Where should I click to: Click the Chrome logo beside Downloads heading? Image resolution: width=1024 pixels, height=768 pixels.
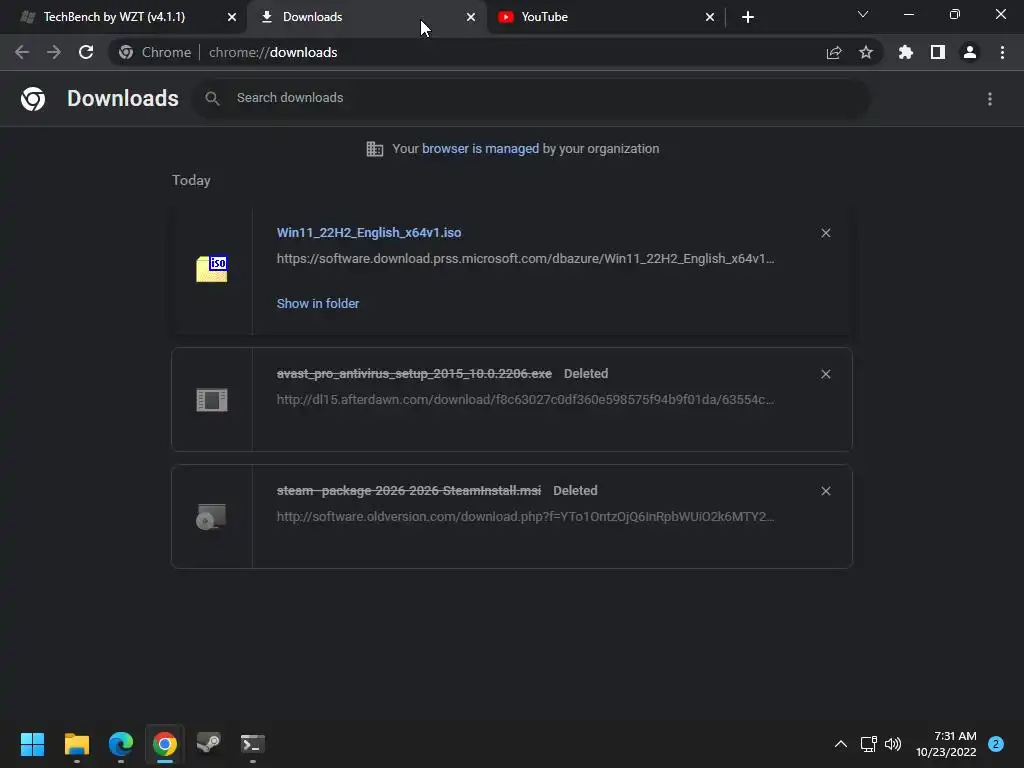33,99
